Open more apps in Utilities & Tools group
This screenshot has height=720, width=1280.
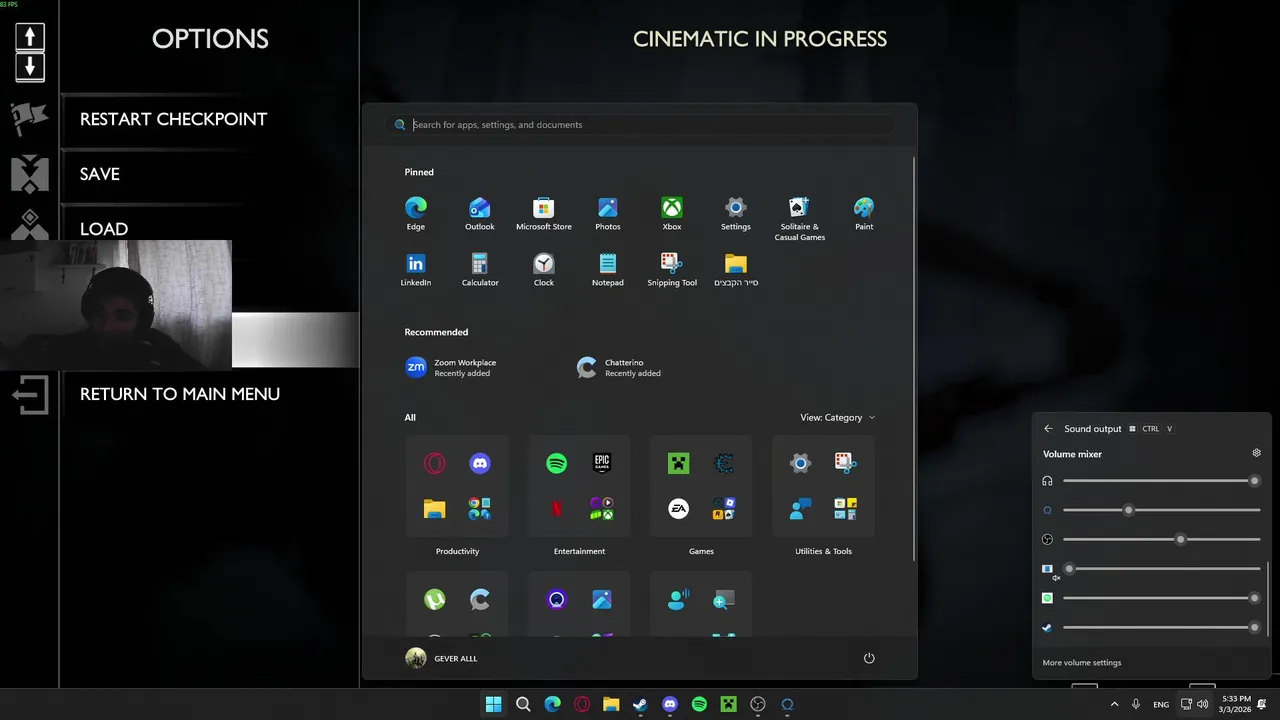[x=846, y=509]
